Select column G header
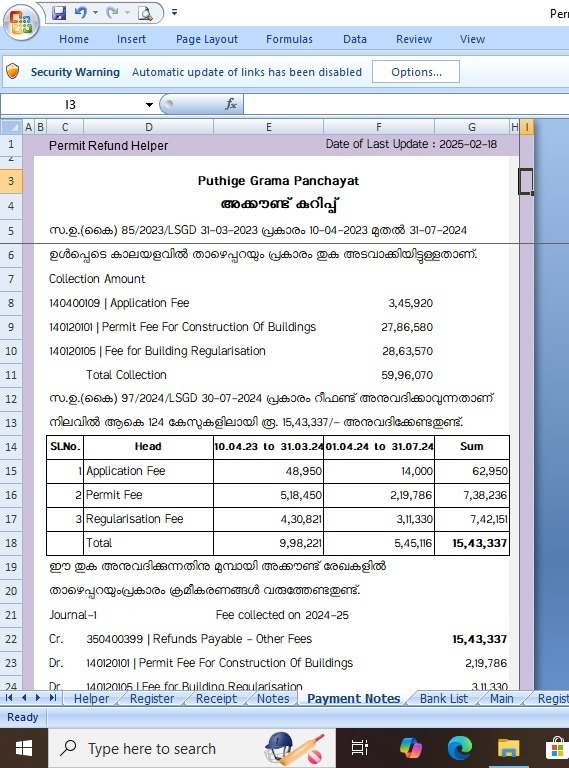 click(x=472, y=127)
